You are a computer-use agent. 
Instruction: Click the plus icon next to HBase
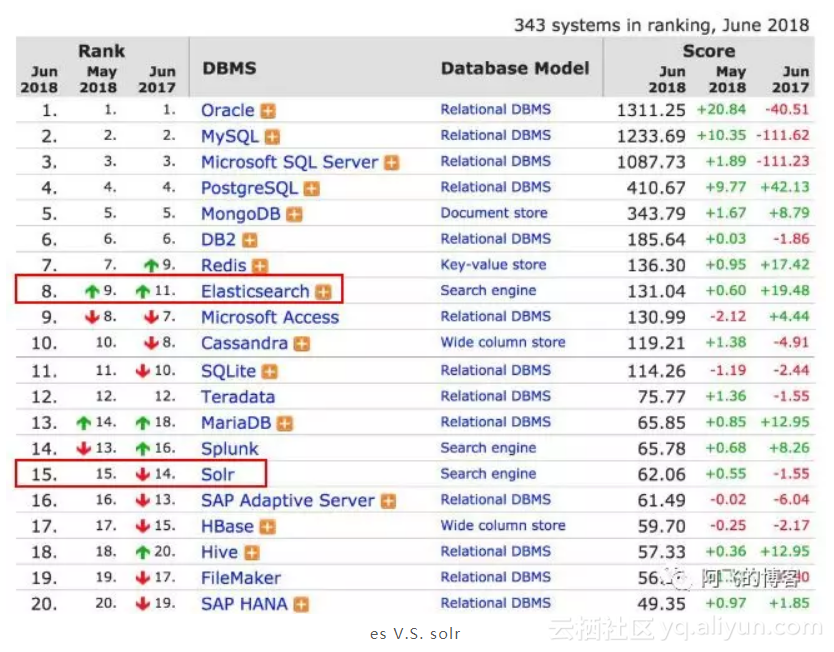click(268, 527)
